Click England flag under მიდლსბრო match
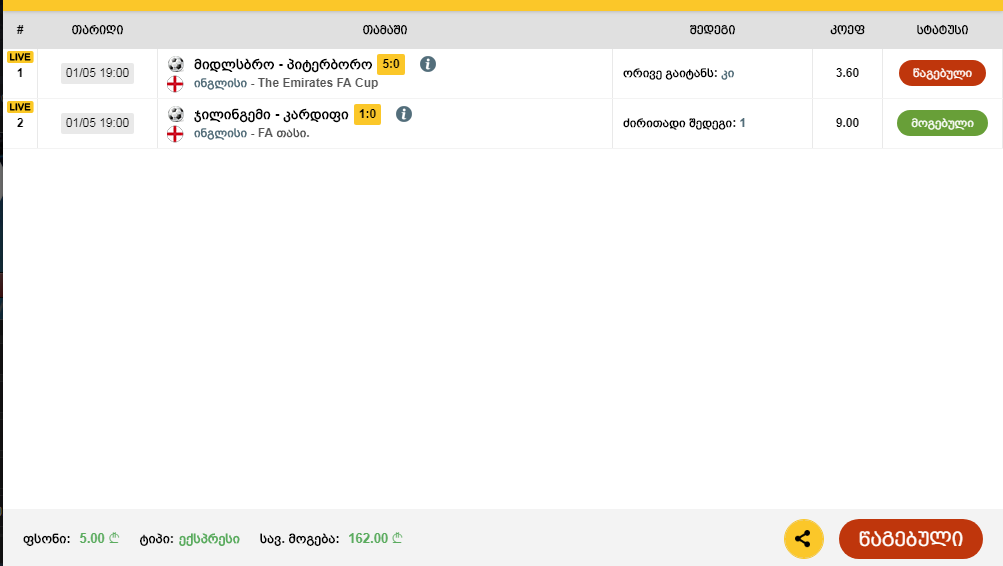The height and width of the screenshot is (566, 1003). (175, 84)
